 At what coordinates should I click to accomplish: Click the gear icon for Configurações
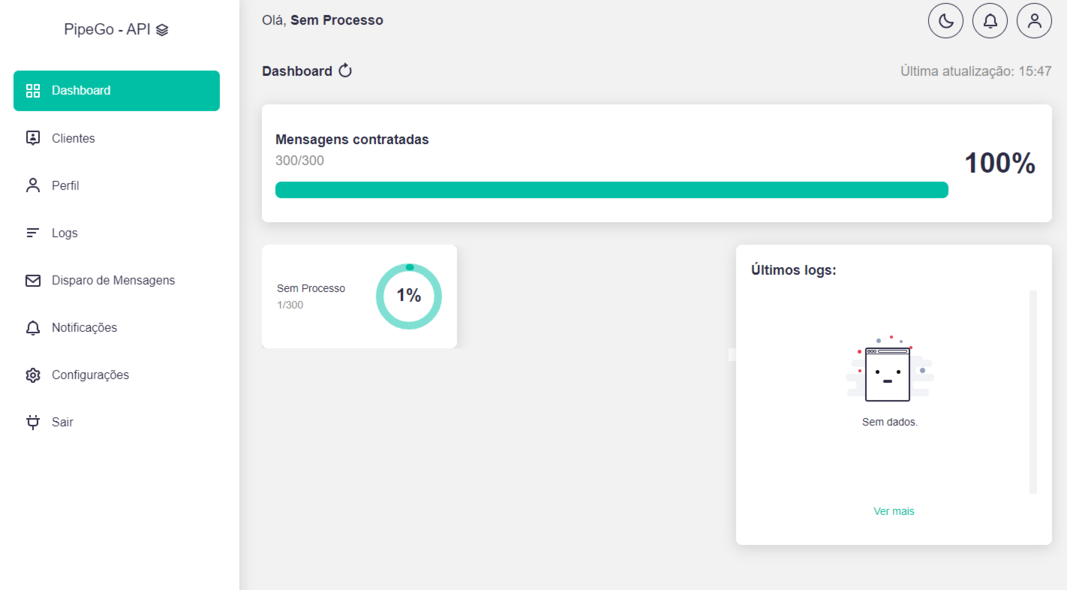click(33, 375)
